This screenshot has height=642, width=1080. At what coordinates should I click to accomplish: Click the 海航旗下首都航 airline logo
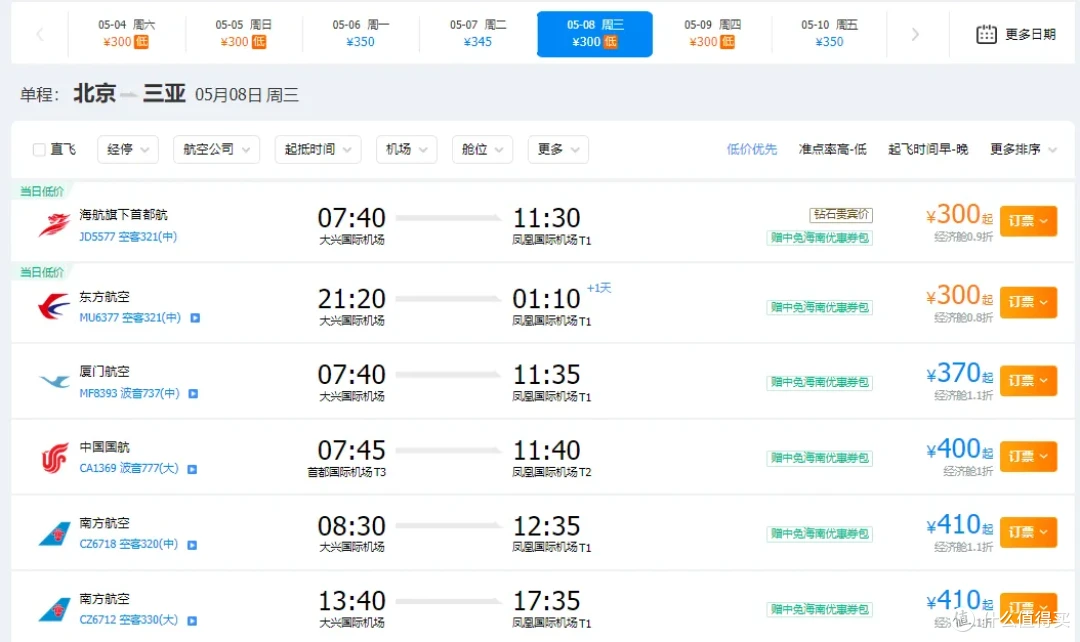[x=54, y=225]
